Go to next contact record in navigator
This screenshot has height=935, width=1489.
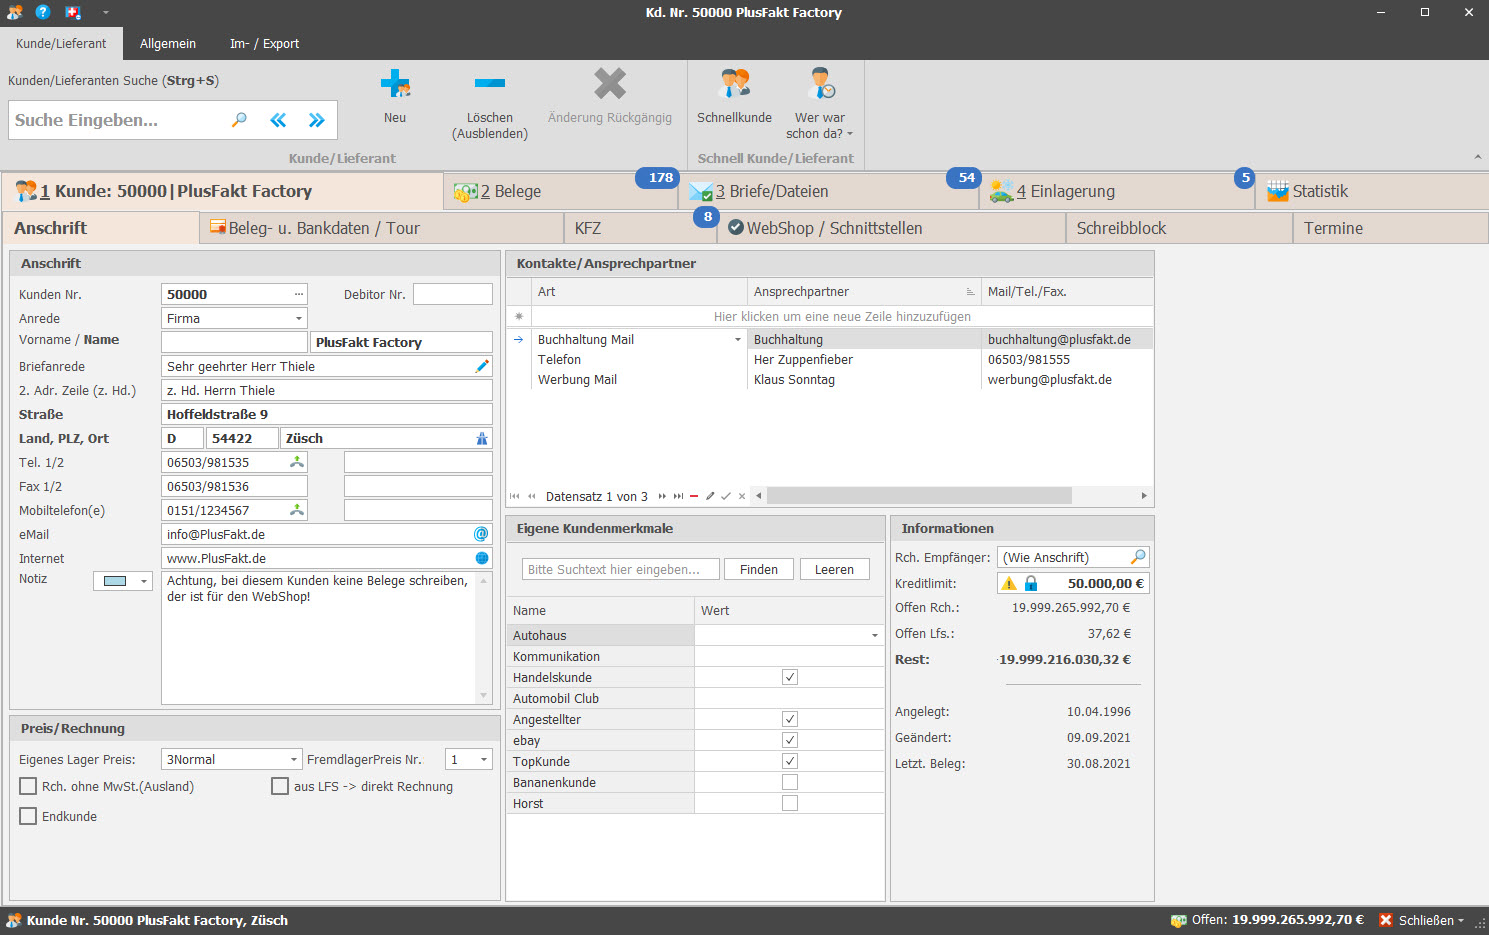[662, 496]
